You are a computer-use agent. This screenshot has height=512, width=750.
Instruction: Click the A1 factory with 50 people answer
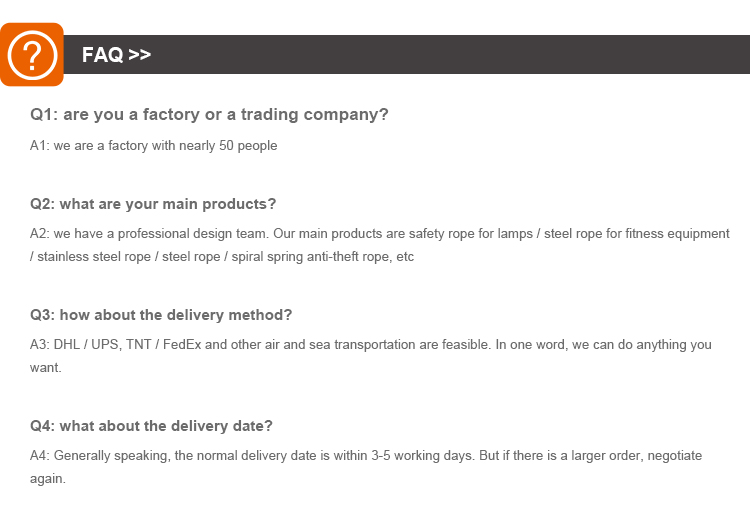click(x=153, y=146)
